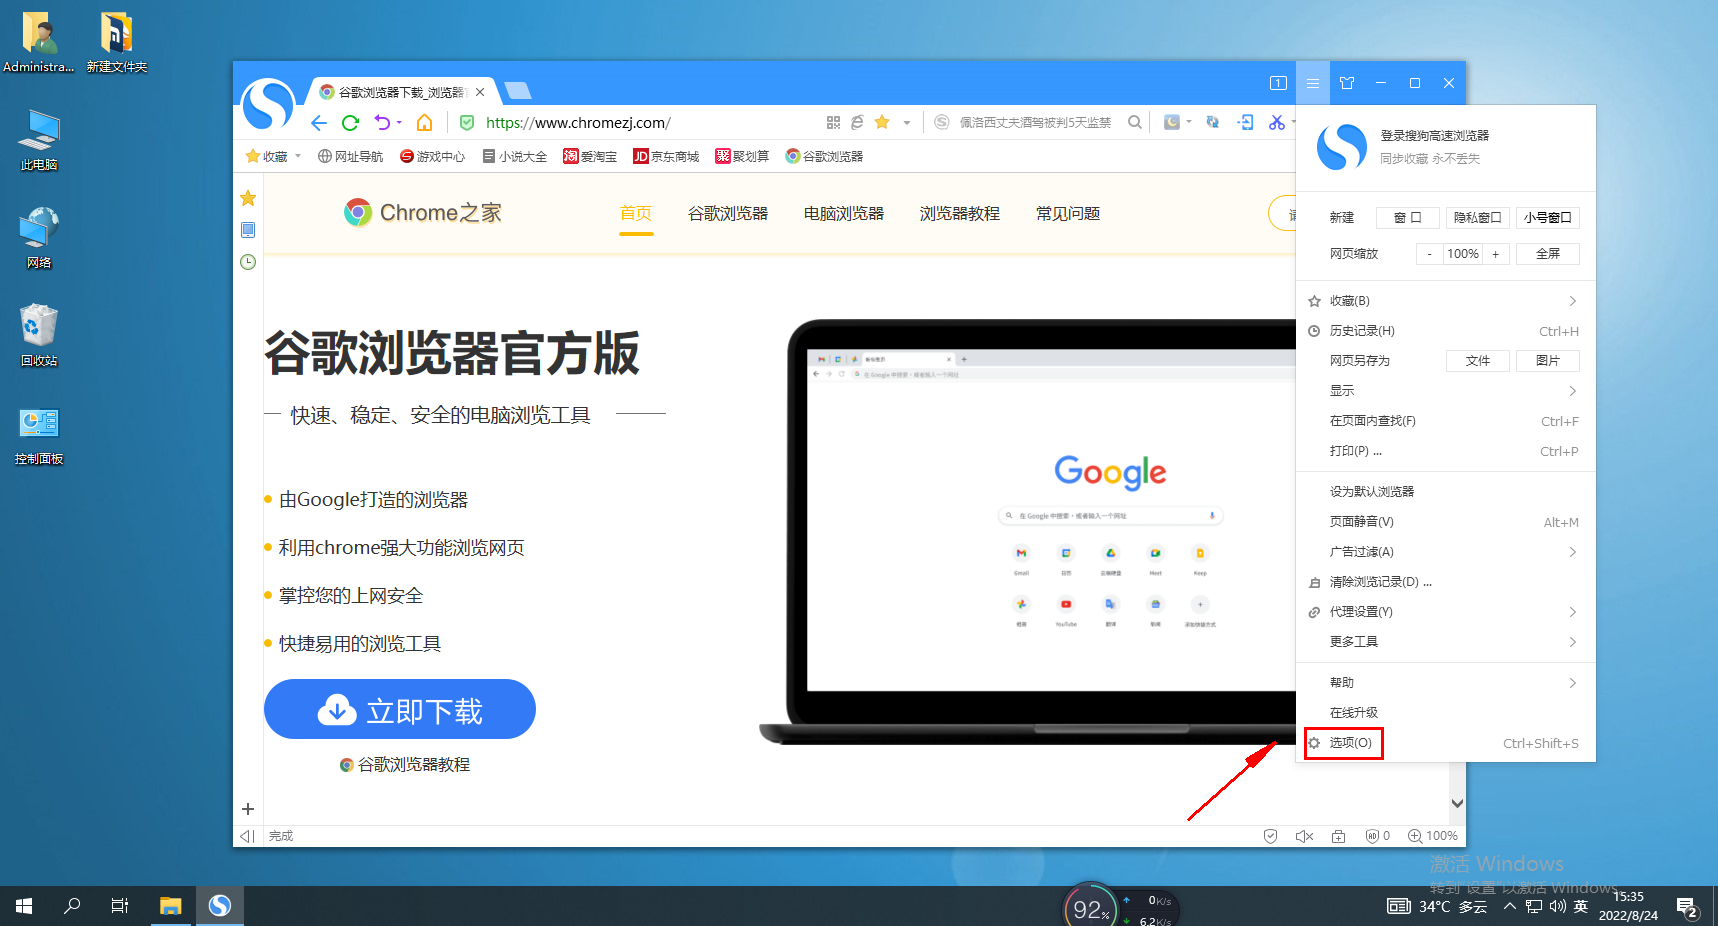1718x926 pixels.
Task: Increase page zoom with plus button
Action: (1496, 254)
